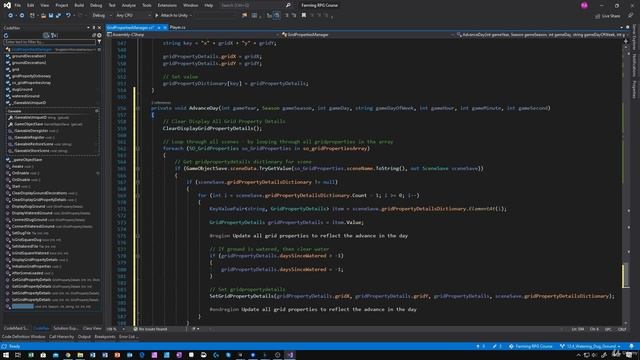Select the dugGround item in the CodeMaid tree
640x360 pixels.
click(x=22, y=89)
